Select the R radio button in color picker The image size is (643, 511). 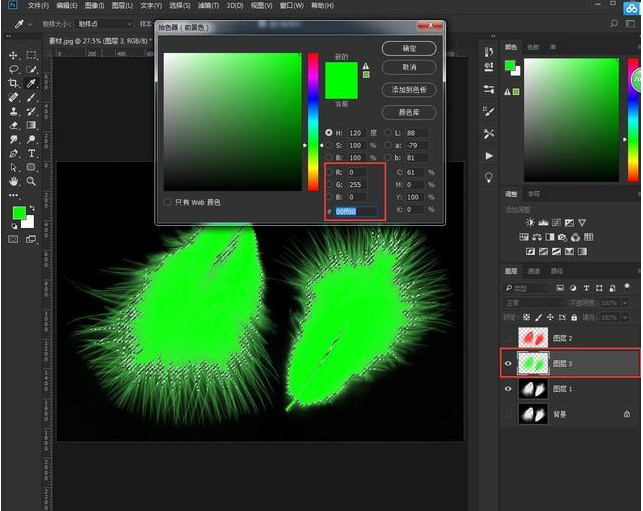click(x=330, y=172)
